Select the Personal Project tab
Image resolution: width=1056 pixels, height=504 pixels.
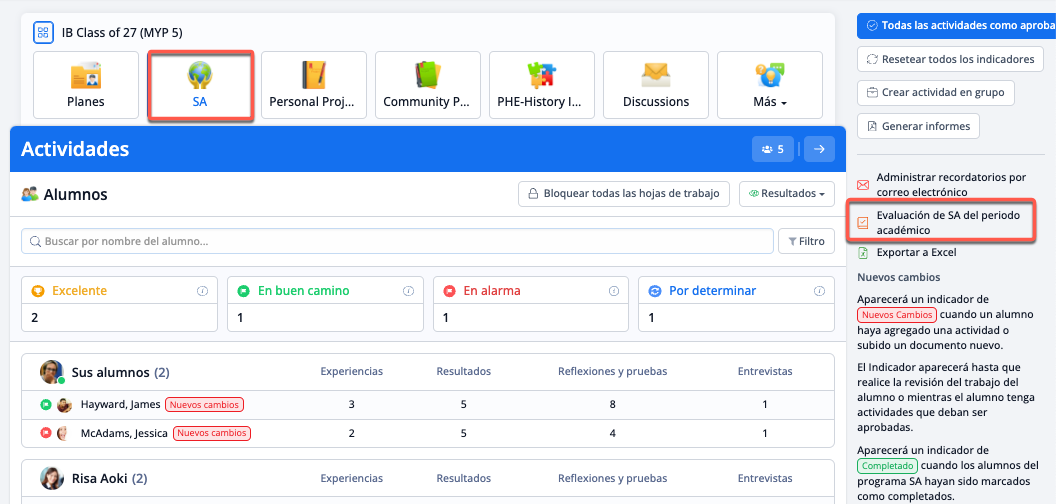[x=314, y=85]
